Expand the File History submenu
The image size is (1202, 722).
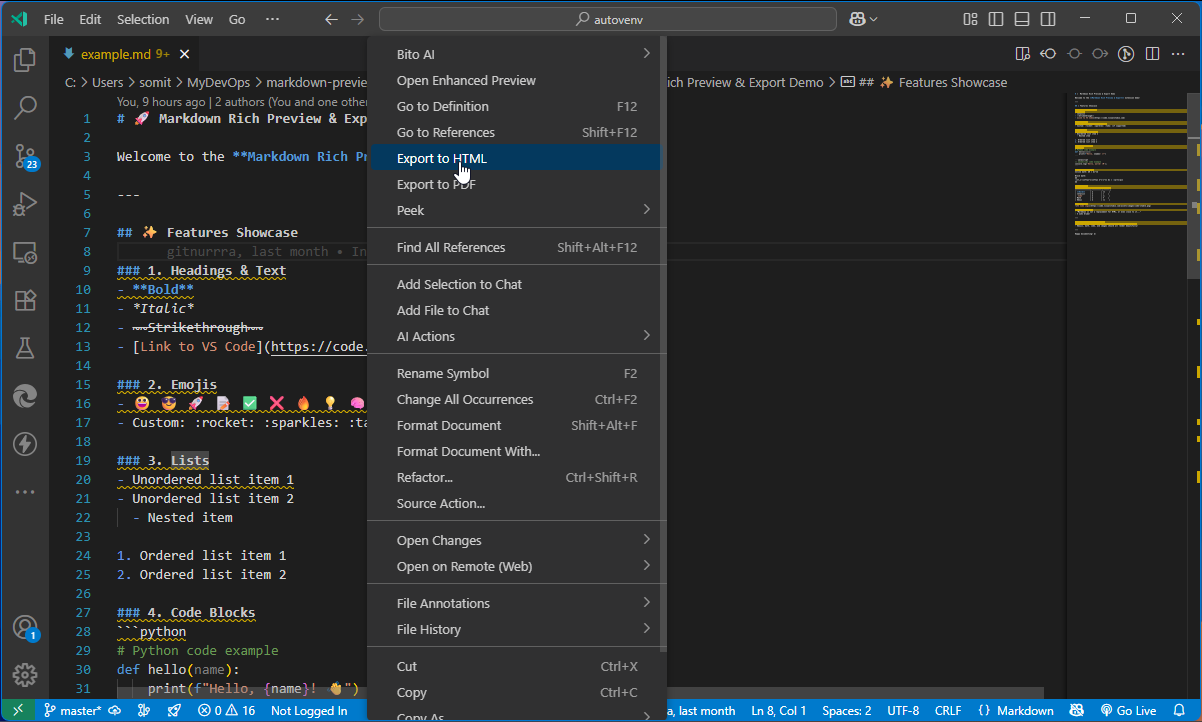(515, 629)
